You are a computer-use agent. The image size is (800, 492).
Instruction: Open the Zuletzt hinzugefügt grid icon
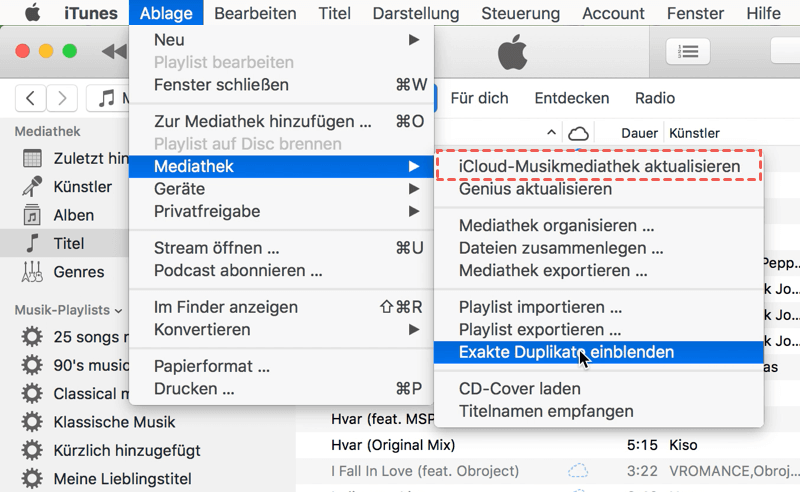pos(33,158)
